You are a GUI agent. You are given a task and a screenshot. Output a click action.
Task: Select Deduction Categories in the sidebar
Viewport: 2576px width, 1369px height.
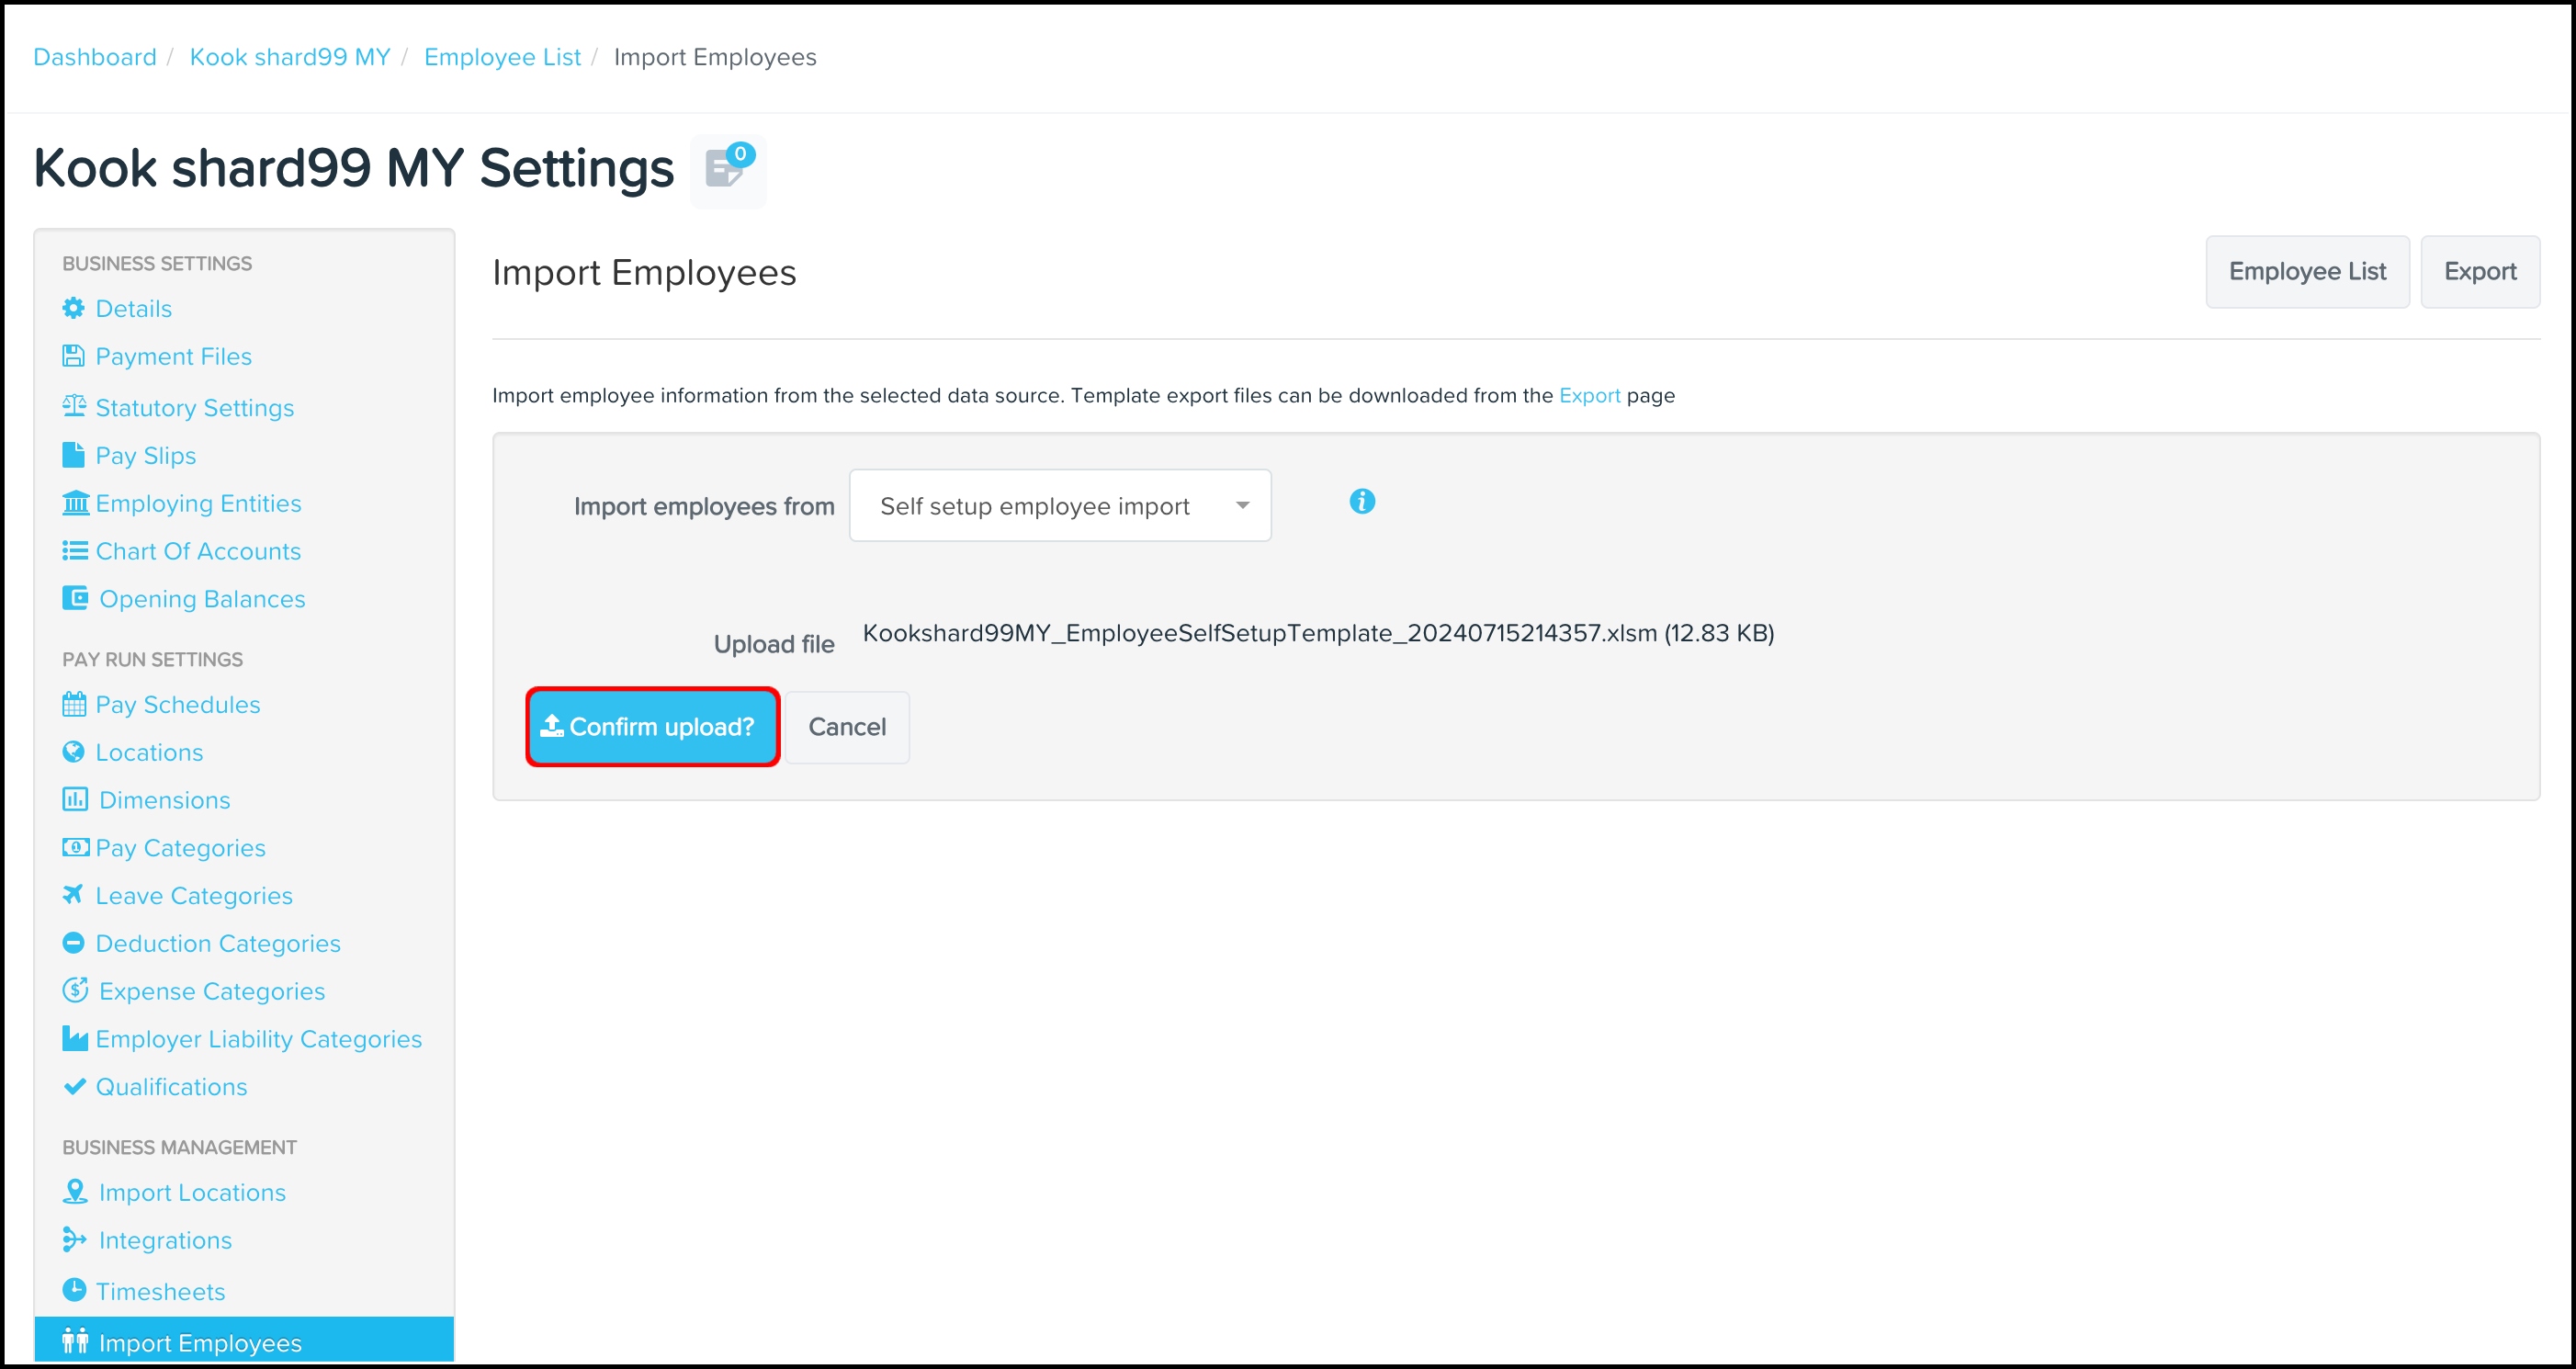pos(217,943)
